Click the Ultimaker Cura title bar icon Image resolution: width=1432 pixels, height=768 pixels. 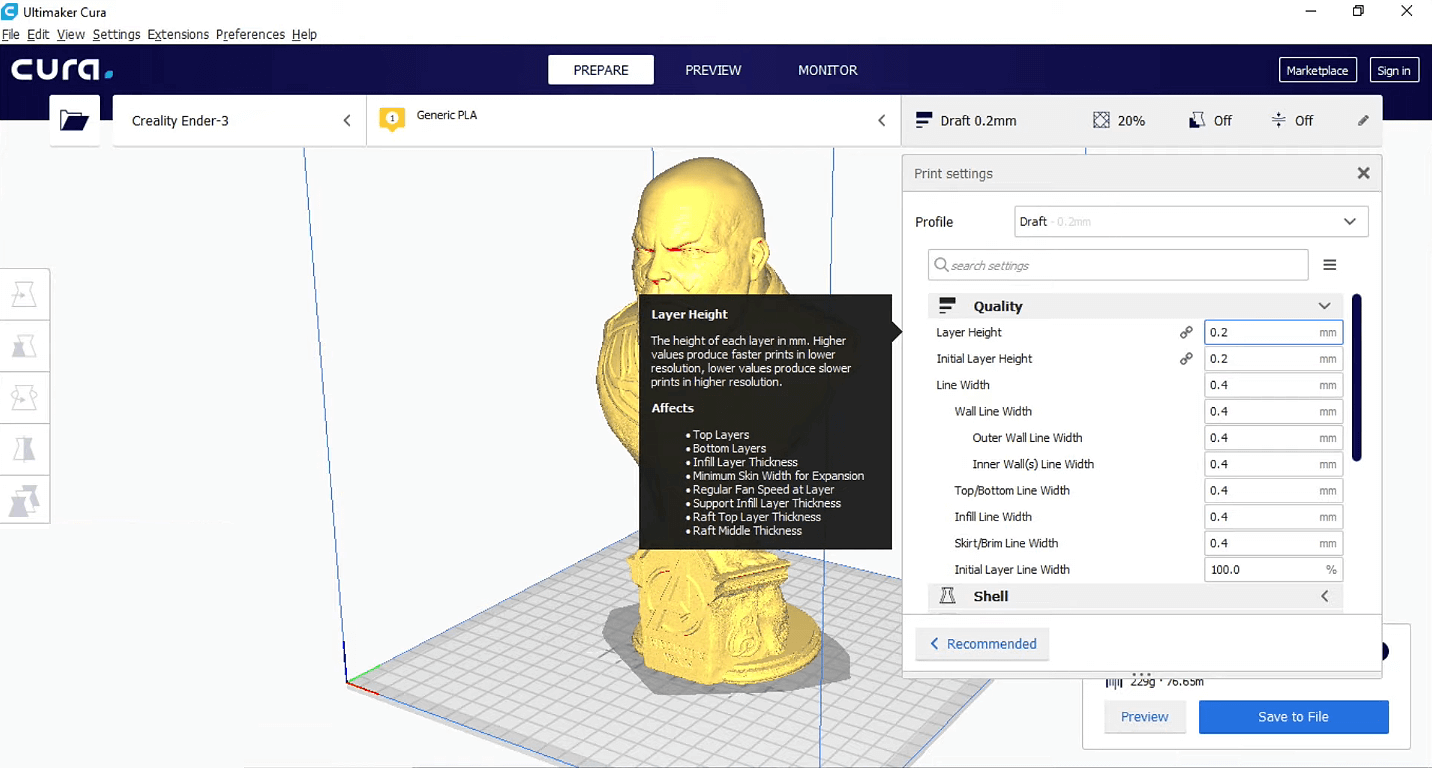tap(10, 12)
